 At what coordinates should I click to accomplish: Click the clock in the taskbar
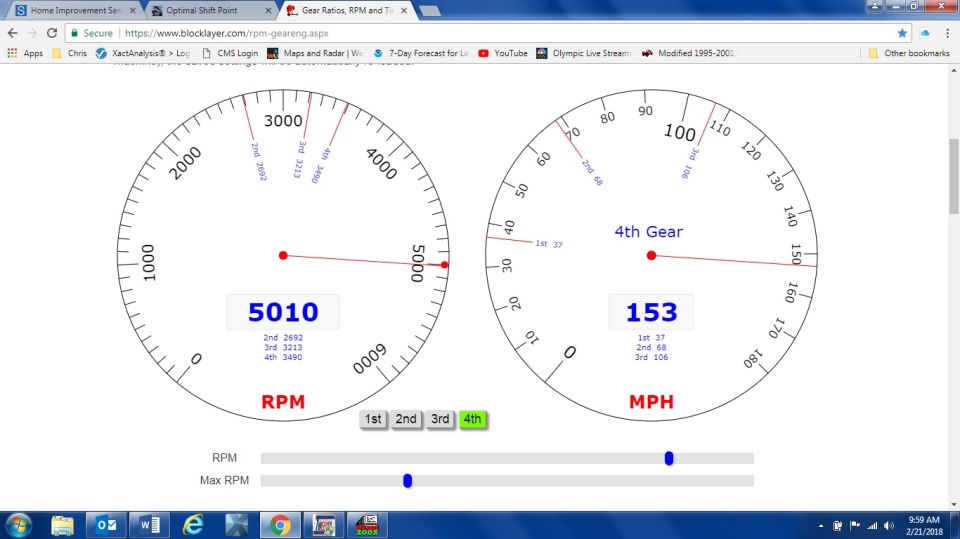pyautogui.click(x=924, y=526)
